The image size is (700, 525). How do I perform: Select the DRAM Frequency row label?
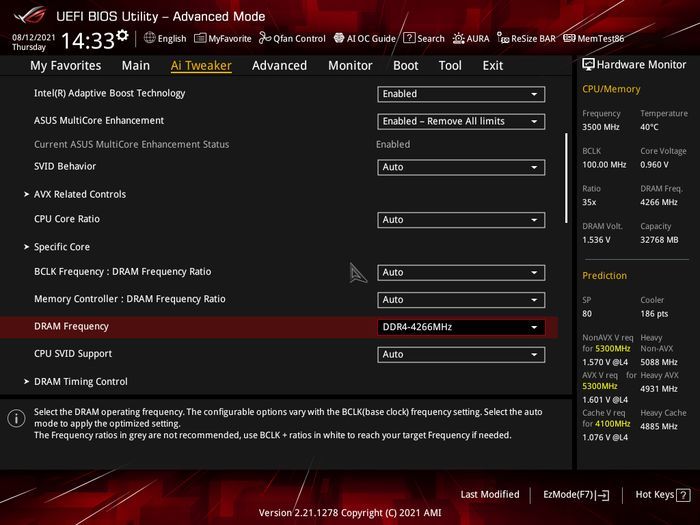point(71,326)
